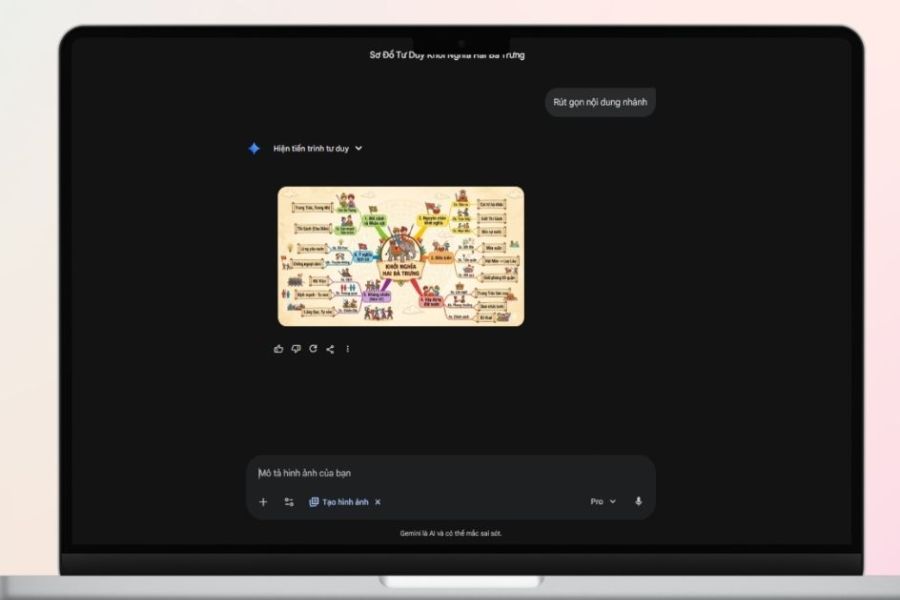Activate the microphone voice input
900x600 pixels.
638,502
